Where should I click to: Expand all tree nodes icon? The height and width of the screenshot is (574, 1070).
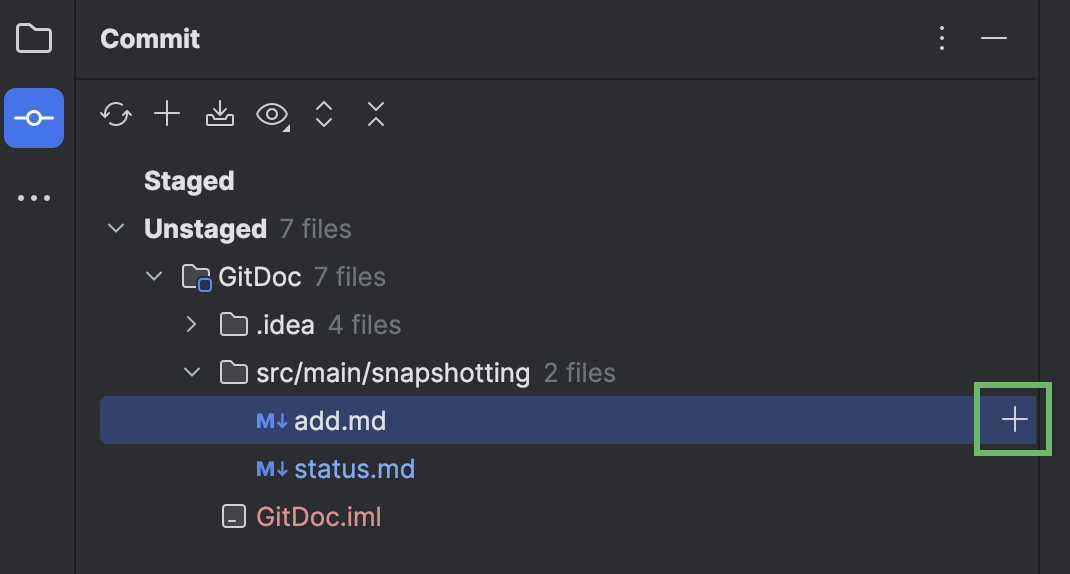323,115
